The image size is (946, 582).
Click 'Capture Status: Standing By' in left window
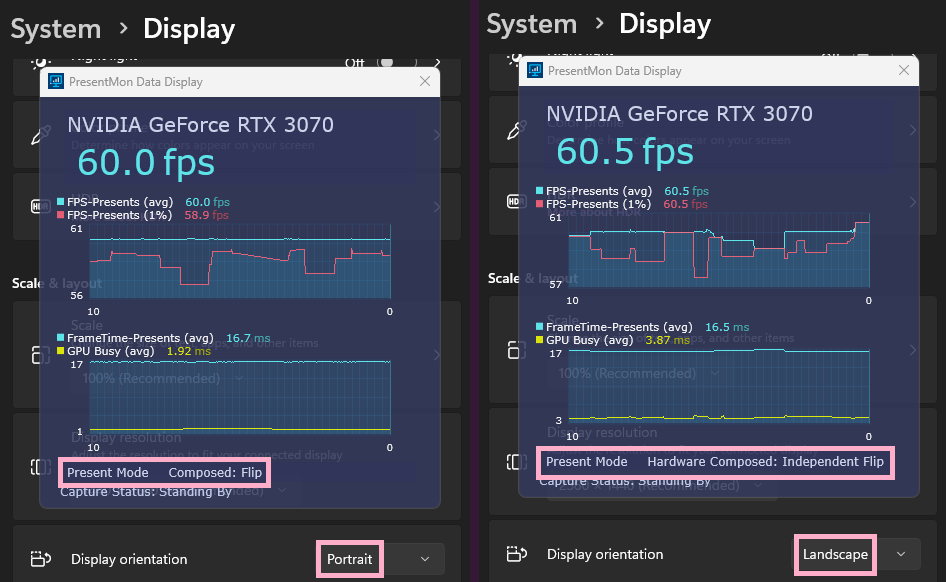[145, 492]
